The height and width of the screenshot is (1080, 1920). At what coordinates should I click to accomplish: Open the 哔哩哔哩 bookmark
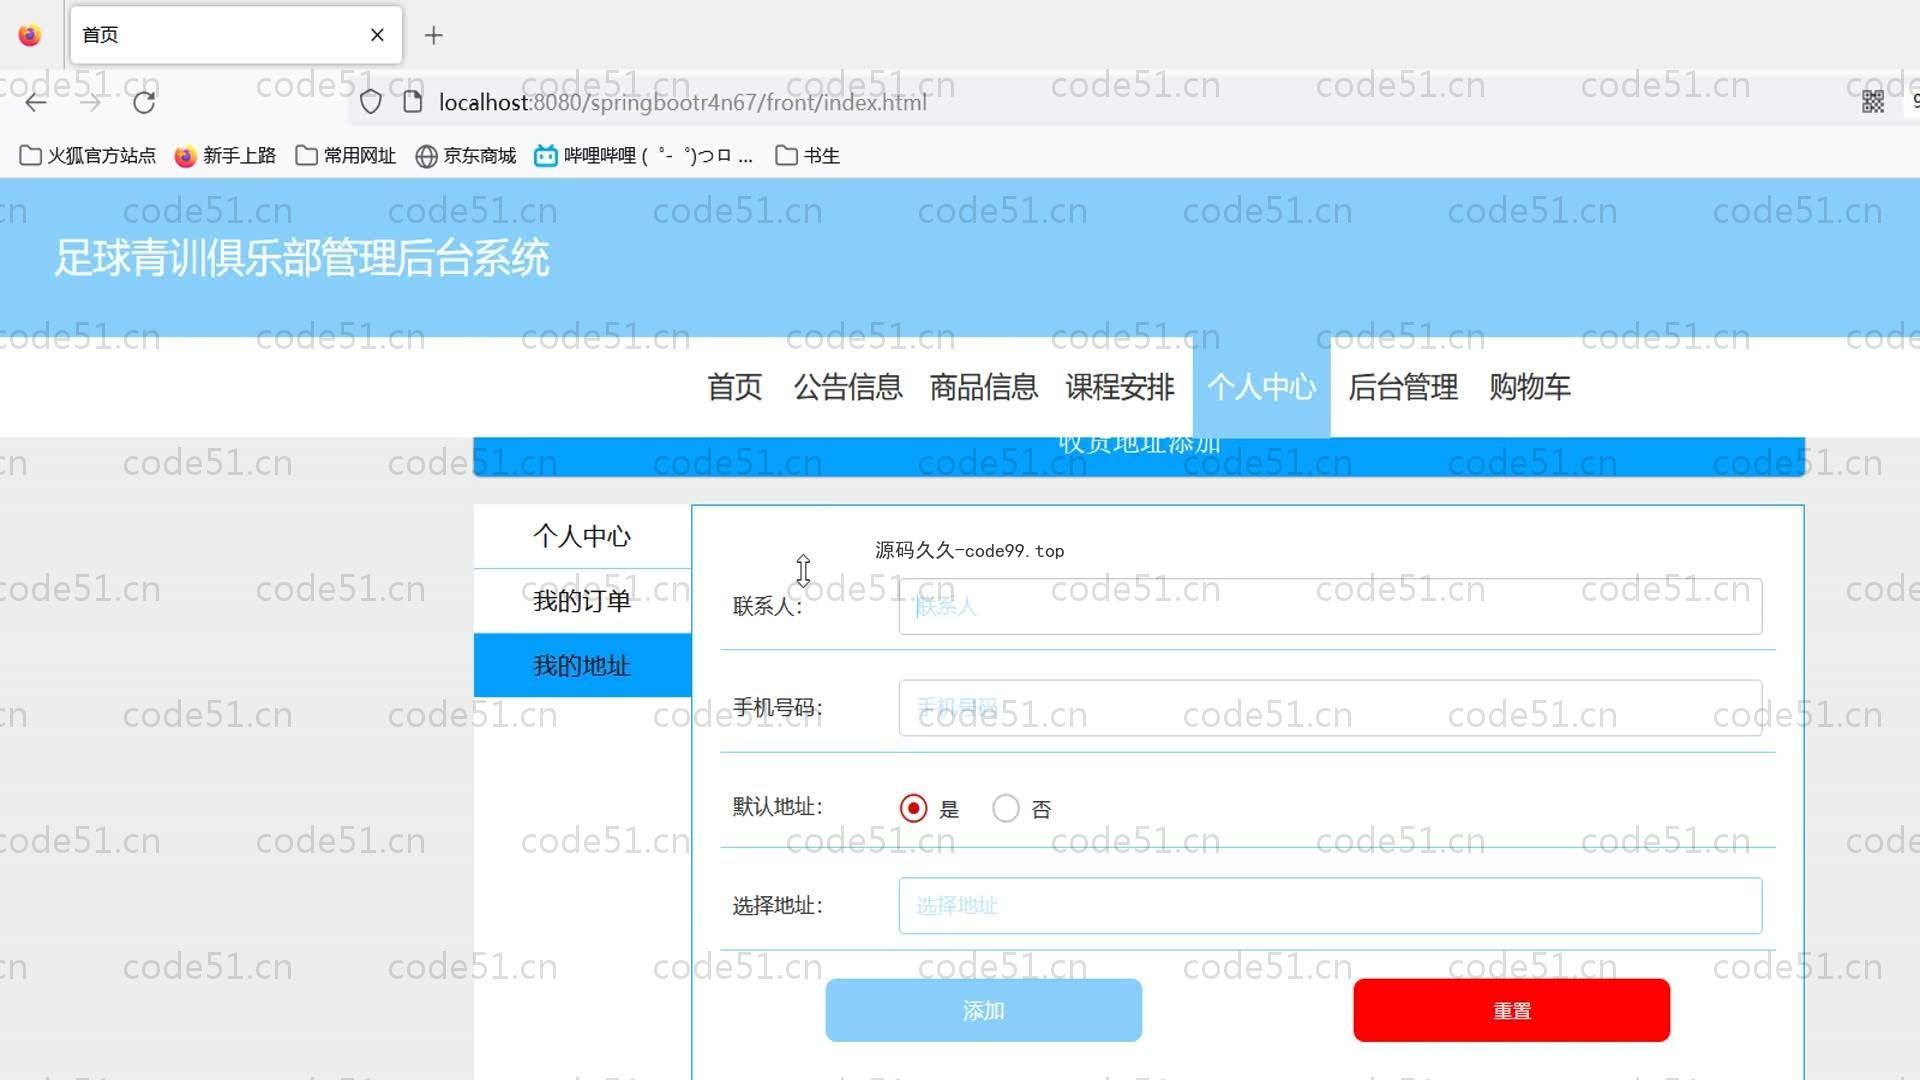click(x=643, y=156)
